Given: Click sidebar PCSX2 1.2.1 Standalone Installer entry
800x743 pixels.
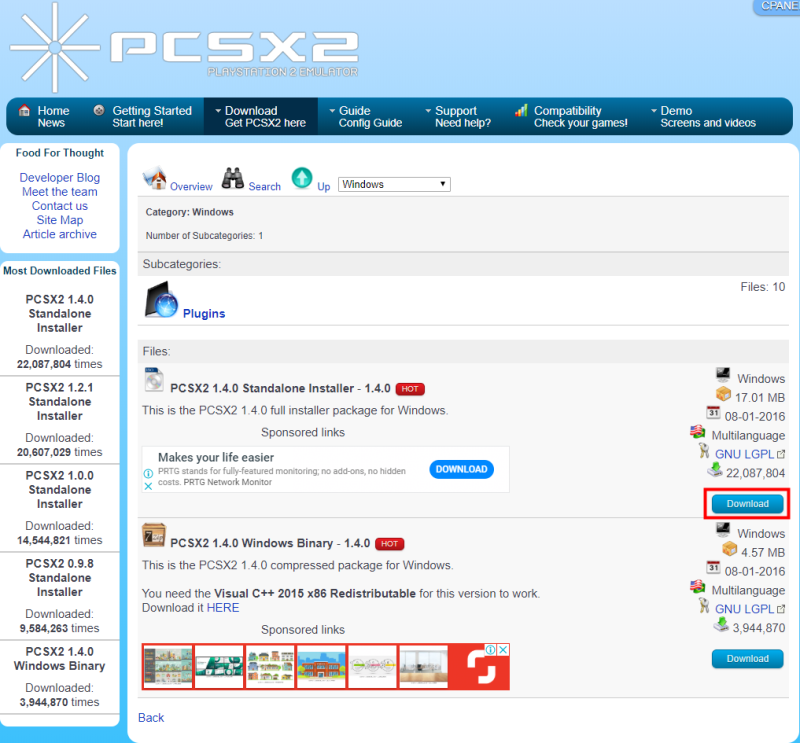Looking at the screenshot, I should 60,402.
